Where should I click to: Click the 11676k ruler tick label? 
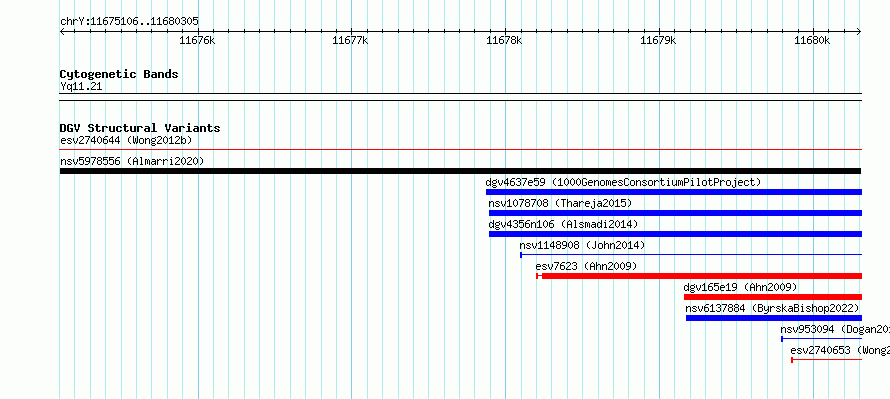point(197,40)
